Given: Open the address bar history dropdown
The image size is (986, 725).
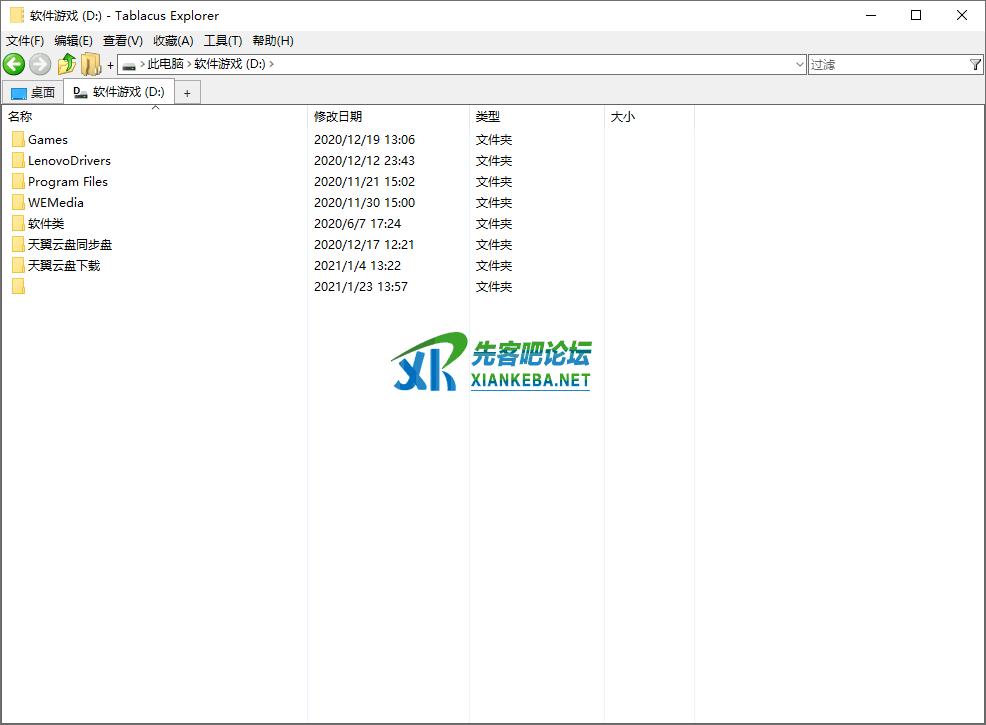Looking at the screenshot, I should pyautogui.click(x=799, y=65).
